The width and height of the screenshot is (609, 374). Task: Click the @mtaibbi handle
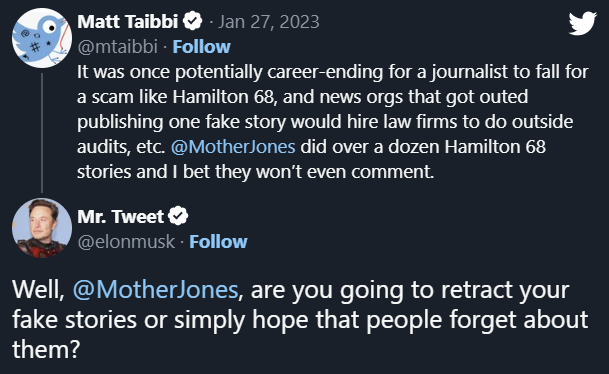pos(118,47)
